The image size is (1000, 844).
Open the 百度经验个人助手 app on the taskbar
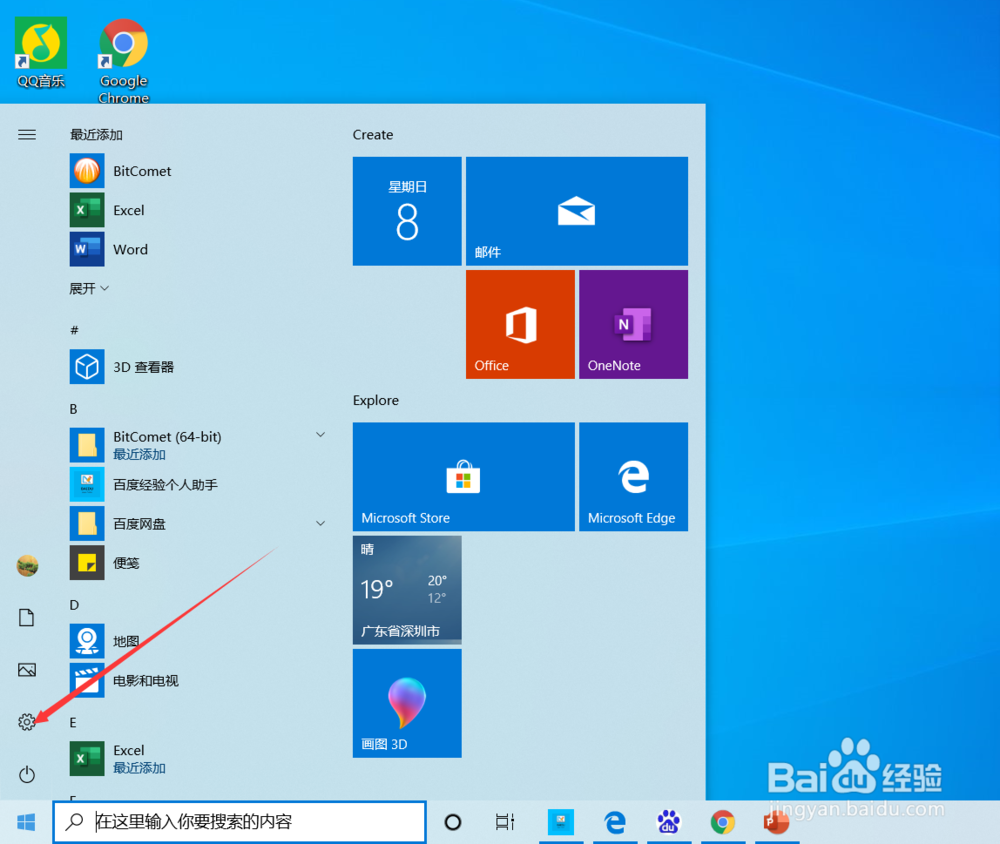561,822
